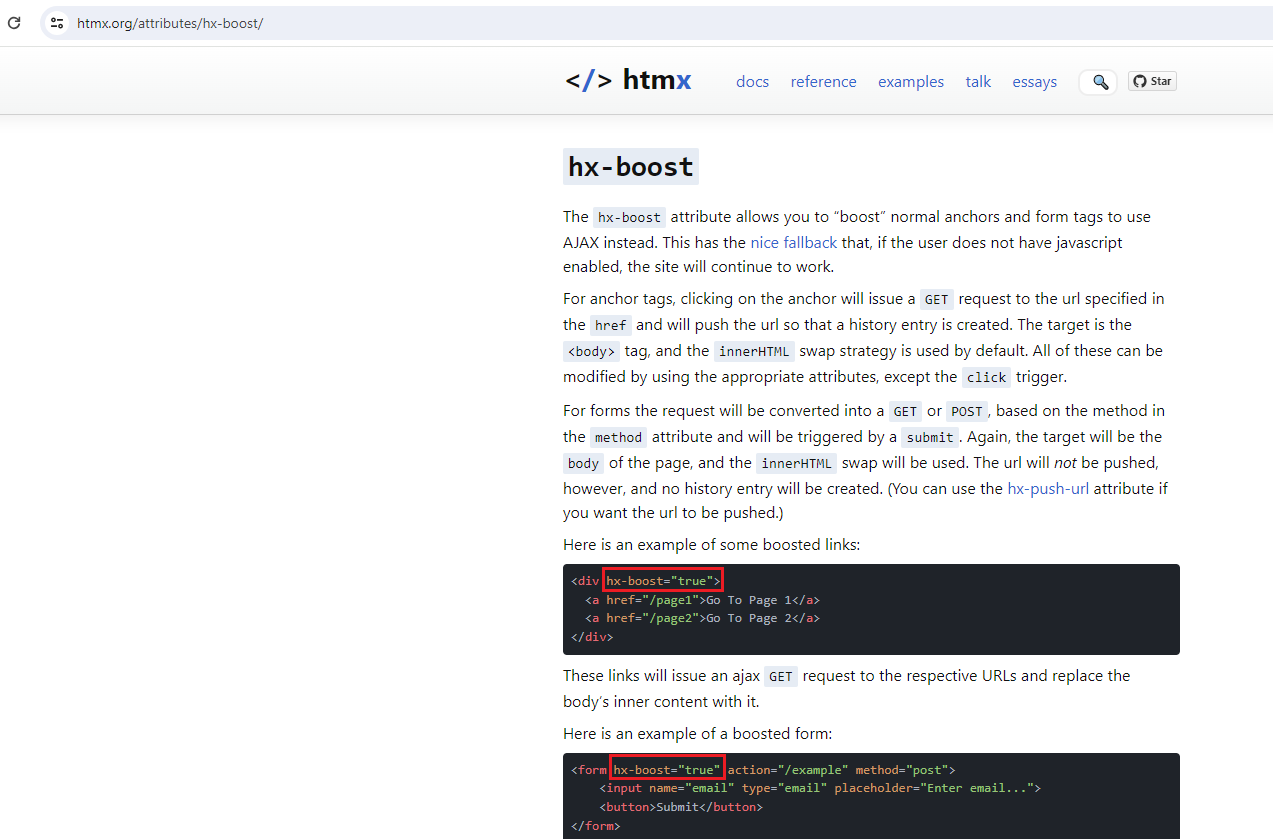Open the htmx site search magnifier

(1100, 82)
